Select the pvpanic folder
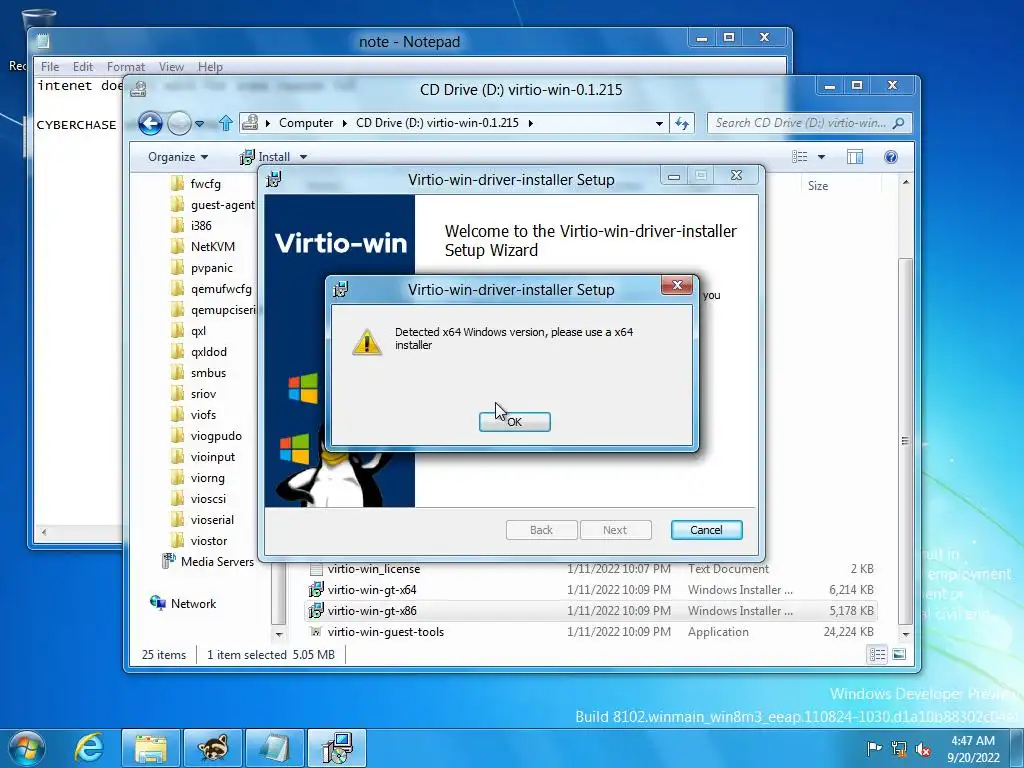The image size is (1024, 768). [201, 268]
